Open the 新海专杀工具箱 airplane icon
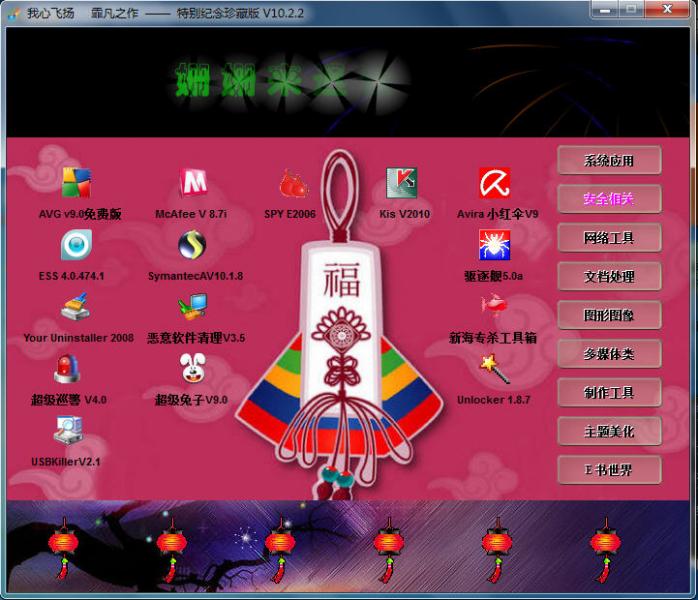The width and height of the screenshot is (698, 600). coord(494,305)
